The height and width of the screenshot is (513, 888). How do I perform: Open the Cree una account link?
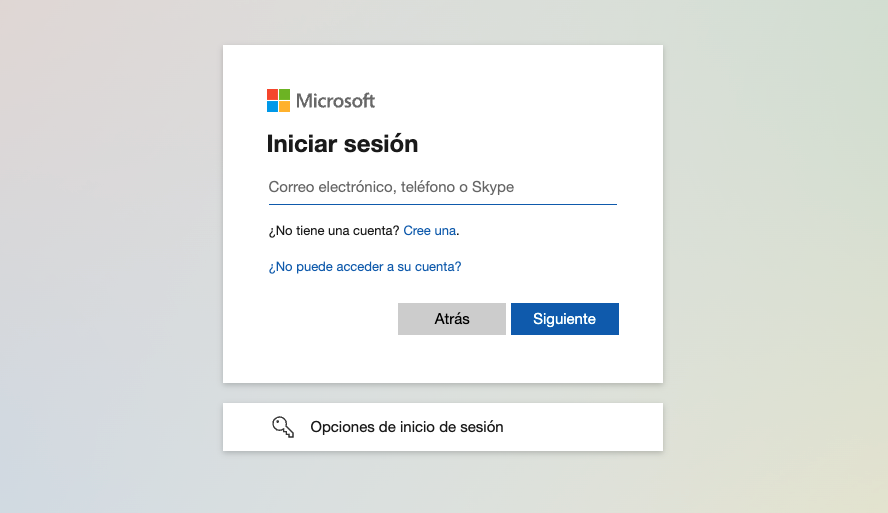pos(429,230)
